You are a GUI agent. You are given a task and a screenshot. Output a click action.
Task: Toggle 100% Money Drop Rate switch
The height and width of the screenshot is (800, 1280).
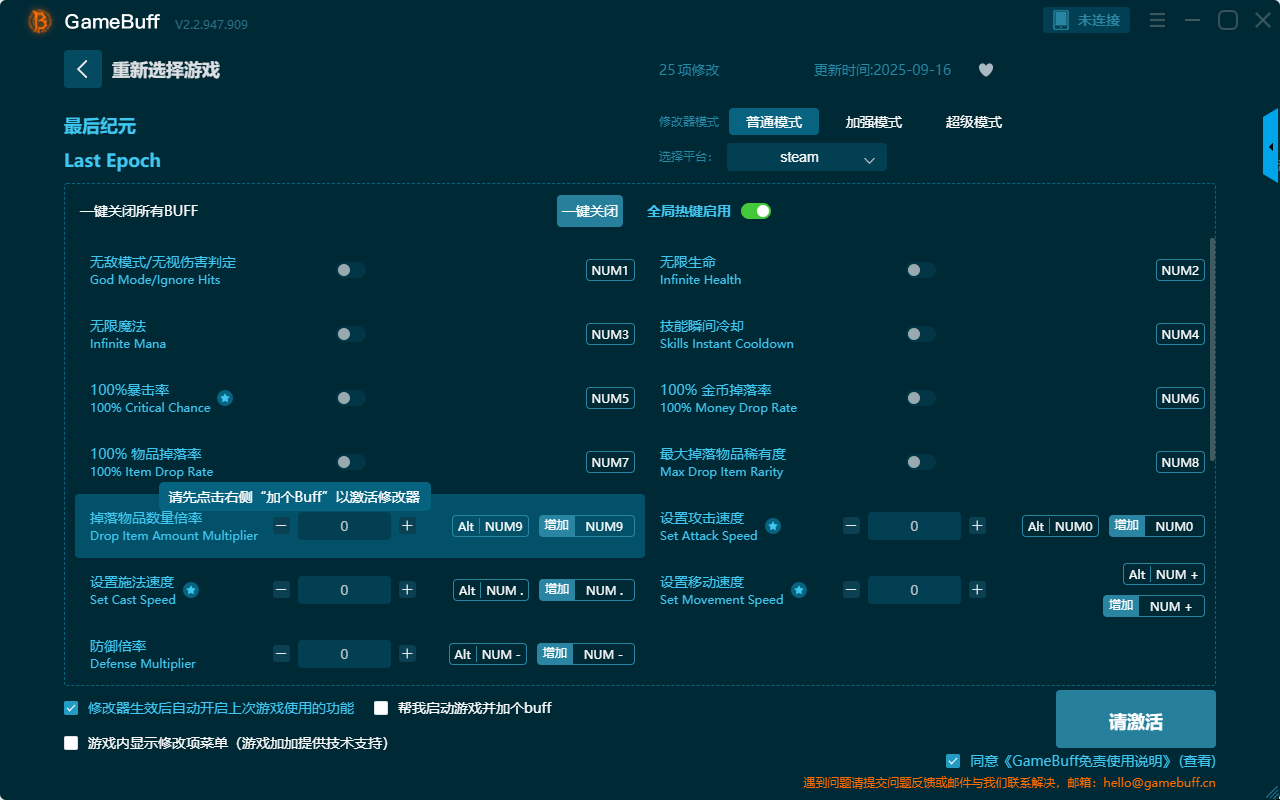(x=921, y=398)
